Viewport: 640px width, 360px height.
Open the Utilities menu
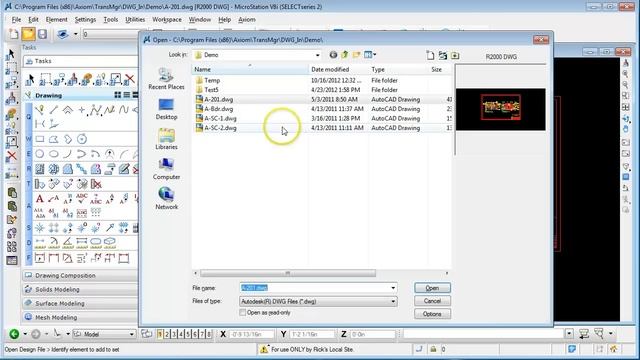[135, 20]
